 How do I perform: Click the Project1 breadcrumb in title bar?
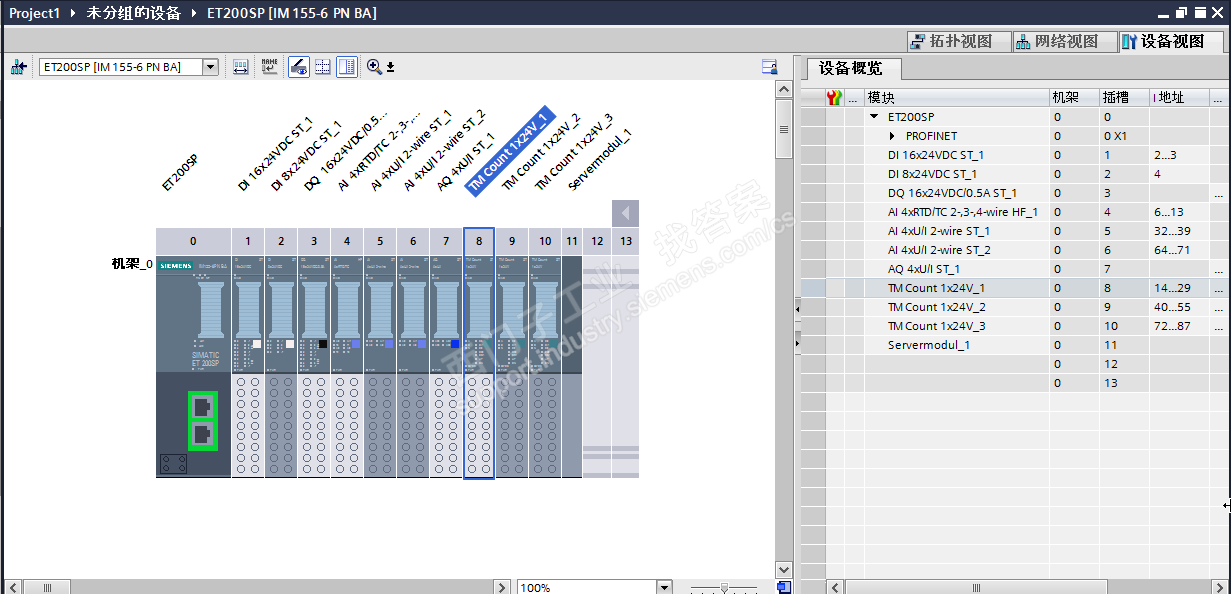tap(34, 13)
